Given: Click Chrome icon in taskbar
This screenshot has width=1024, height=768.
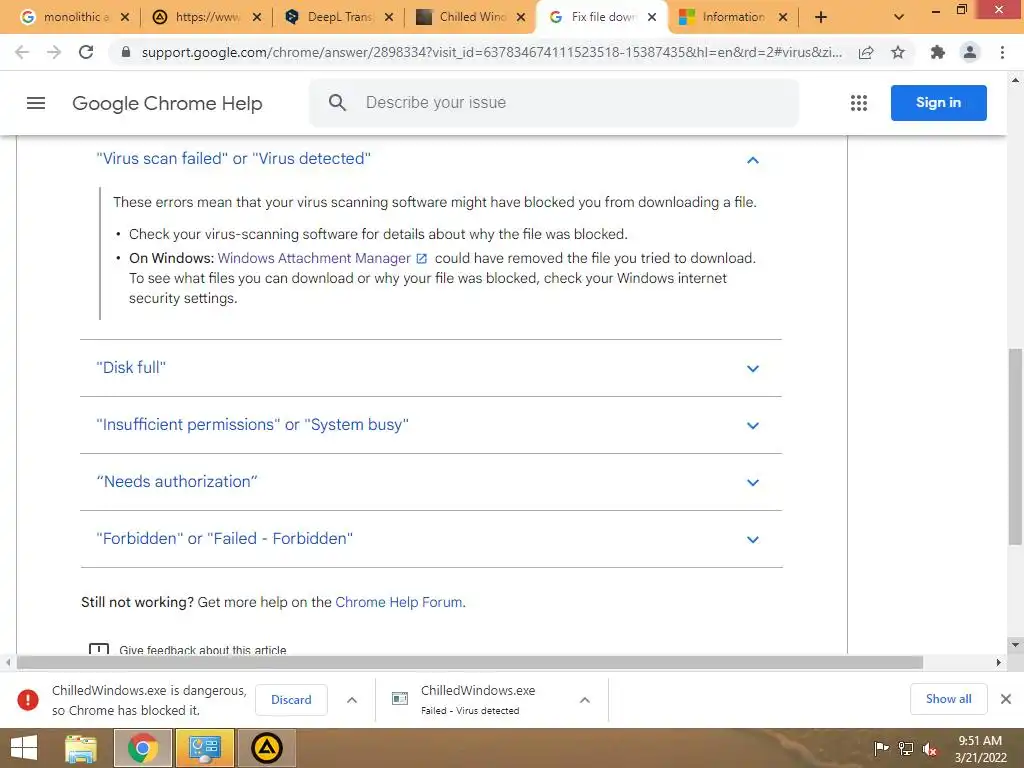Looking at the screenshot, I should pyautogui.click(x=142, y=748).
